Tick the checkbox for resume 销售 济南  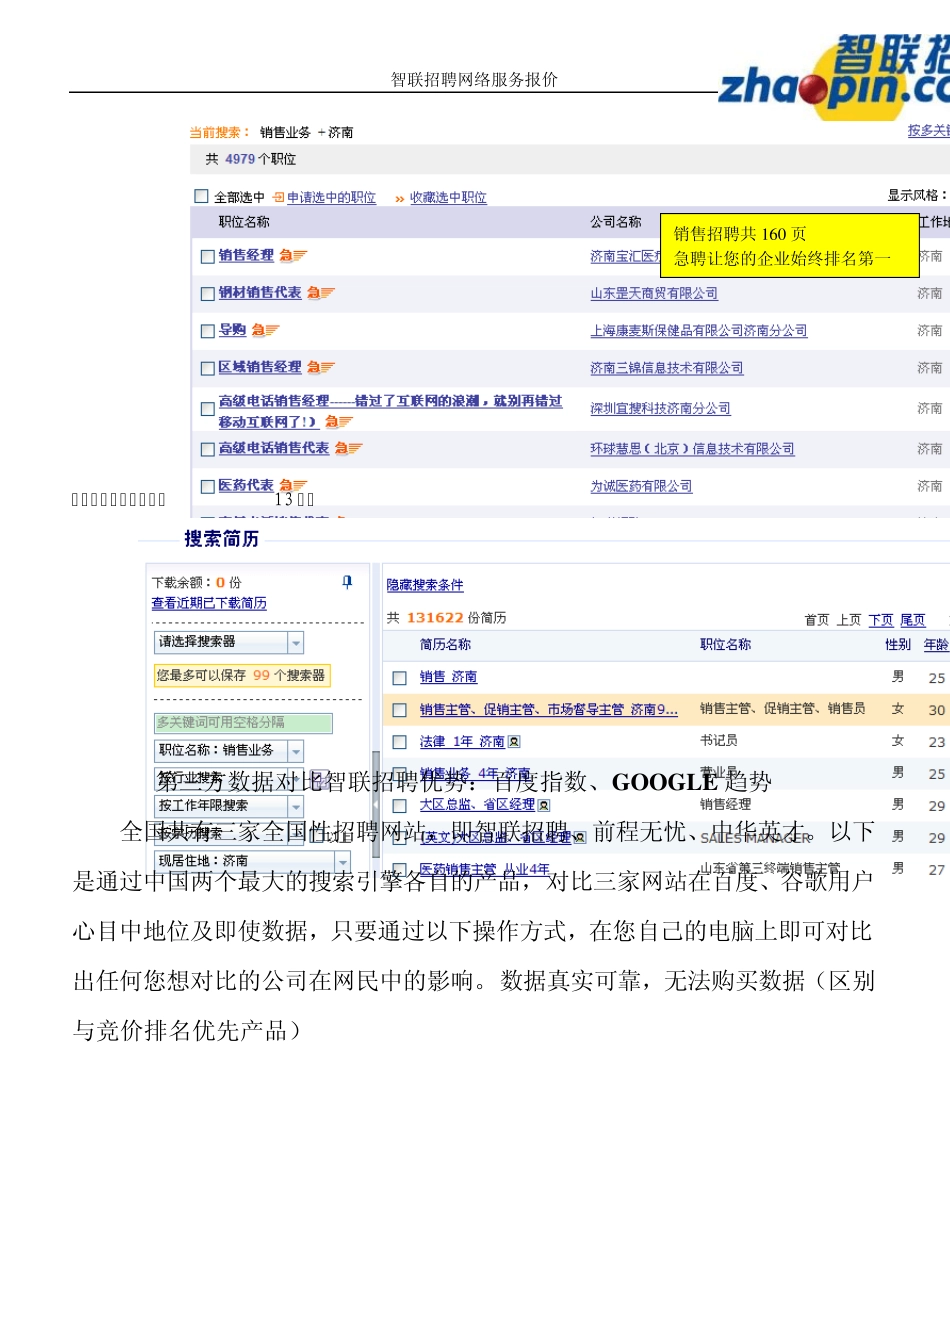click(399, 678)
